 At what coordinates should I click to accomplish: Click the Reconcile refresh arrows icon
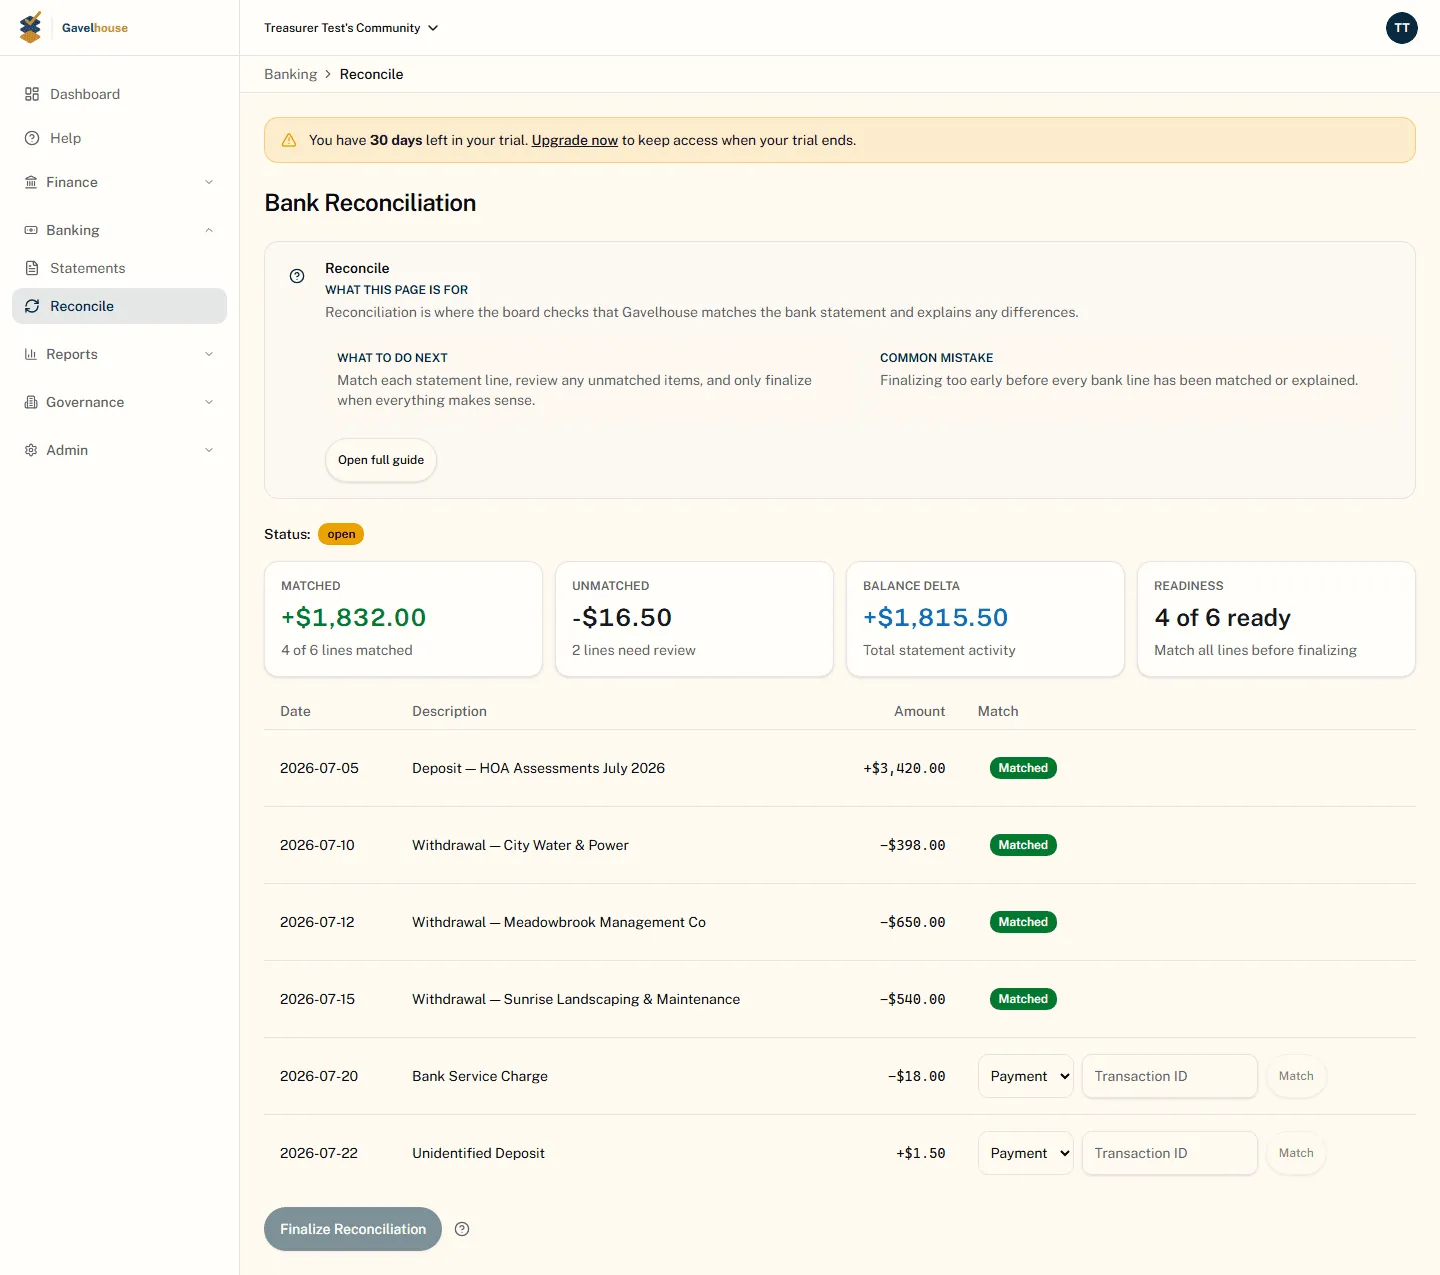(32, 306)
